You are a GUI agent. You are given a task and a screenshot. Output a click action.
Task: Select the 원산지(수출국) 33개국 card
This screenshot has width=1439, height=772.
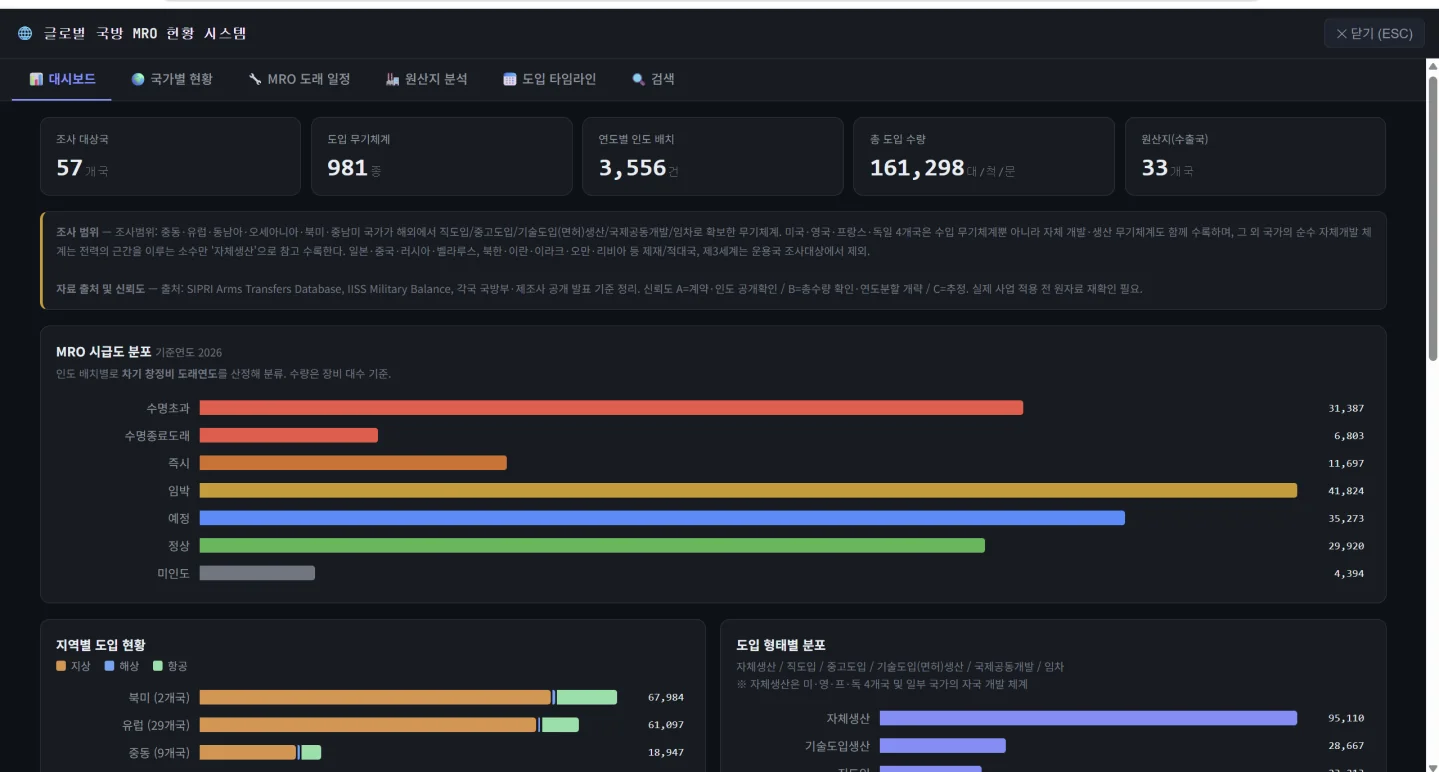click(1255, 156)
